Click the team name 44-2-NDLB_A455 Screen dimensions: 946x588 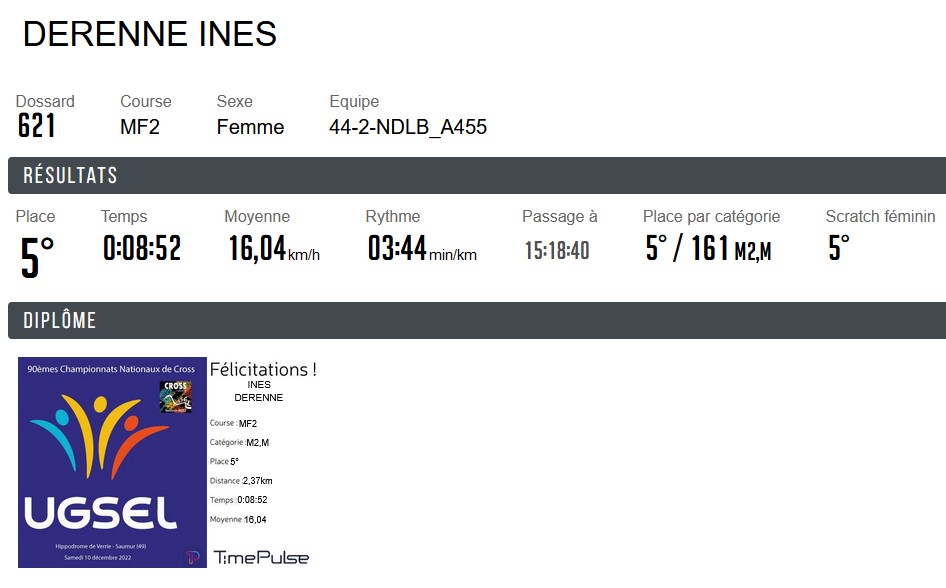pos(408,127)
